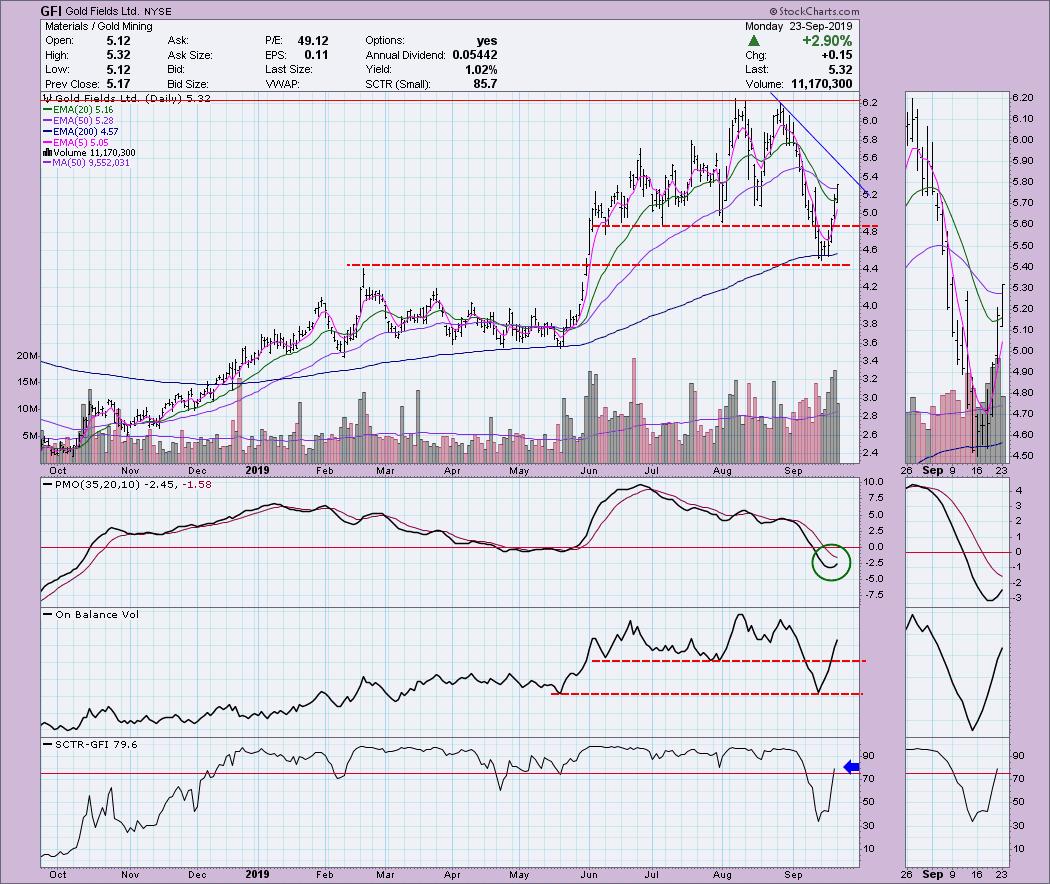
Task: Click the 'Materials / Gold Mining' sector label
Action: (x=98, y=26)
